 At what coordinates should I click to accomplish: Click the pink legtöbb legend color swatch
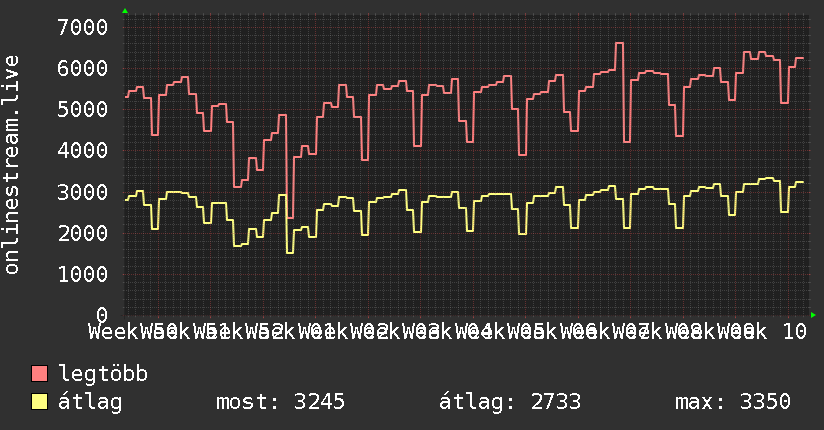[39, 374]
